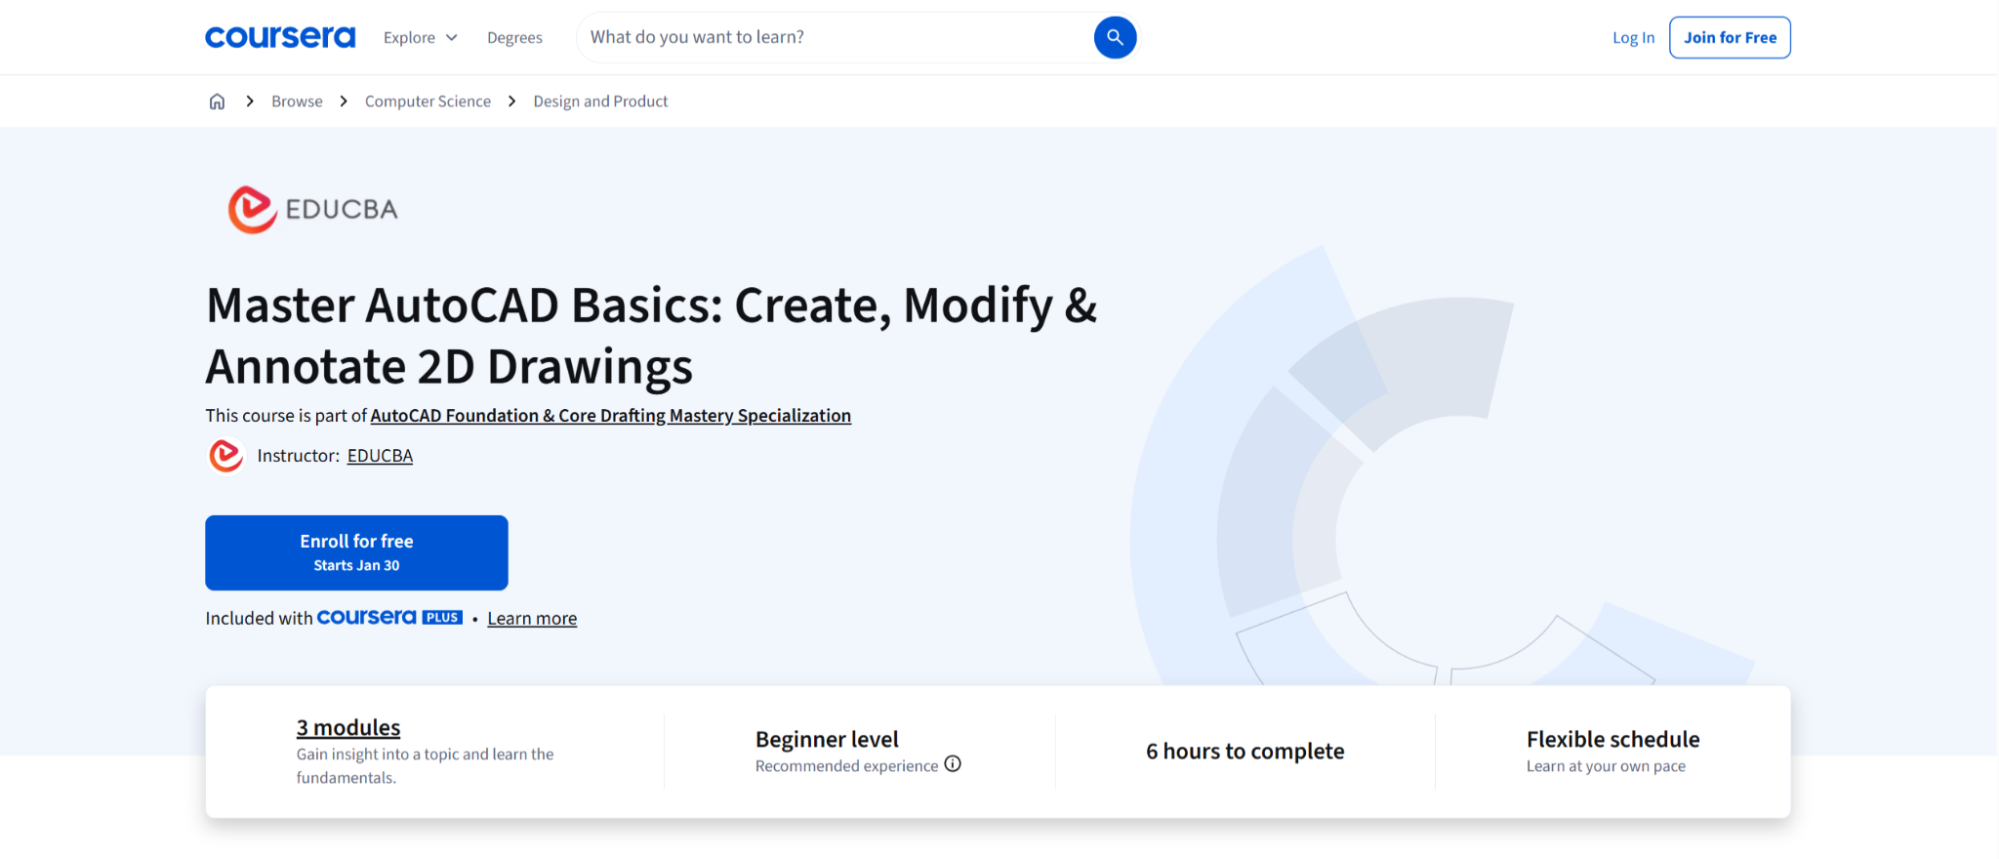Open the 3 modules link

348,727
